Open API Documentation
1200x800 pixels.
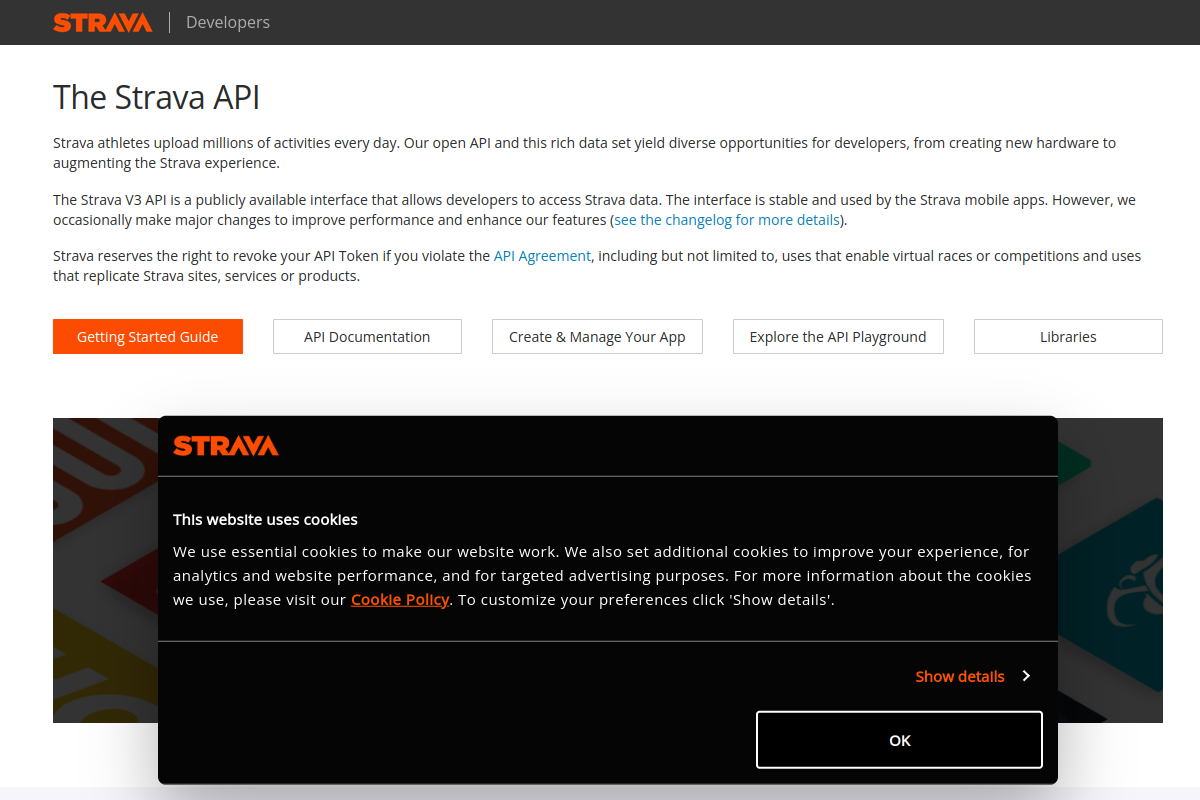pos(367,337)
